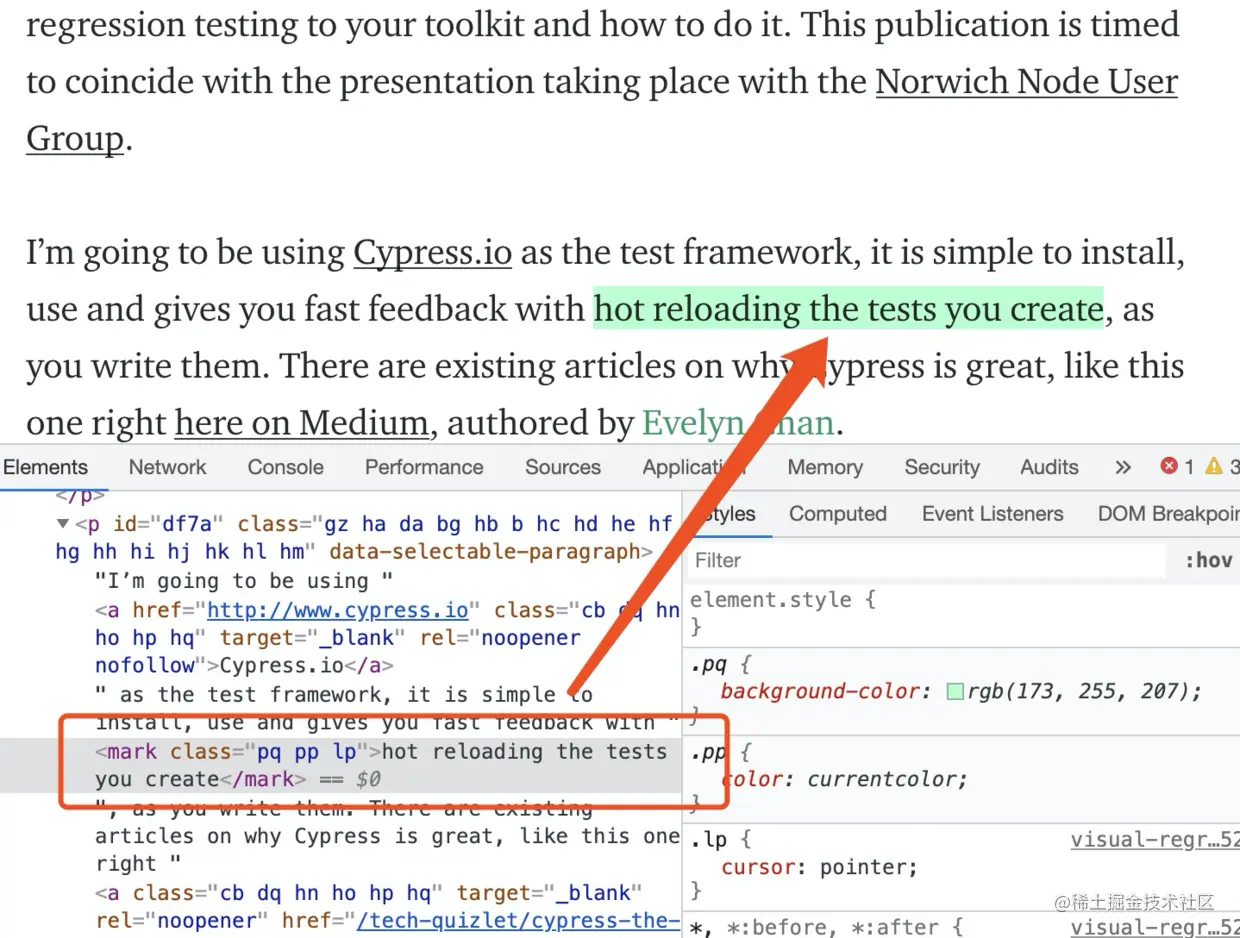Show more DevTools tabs via chevron
This screenshot has height=938, width=1240.
click(1123, 467)
